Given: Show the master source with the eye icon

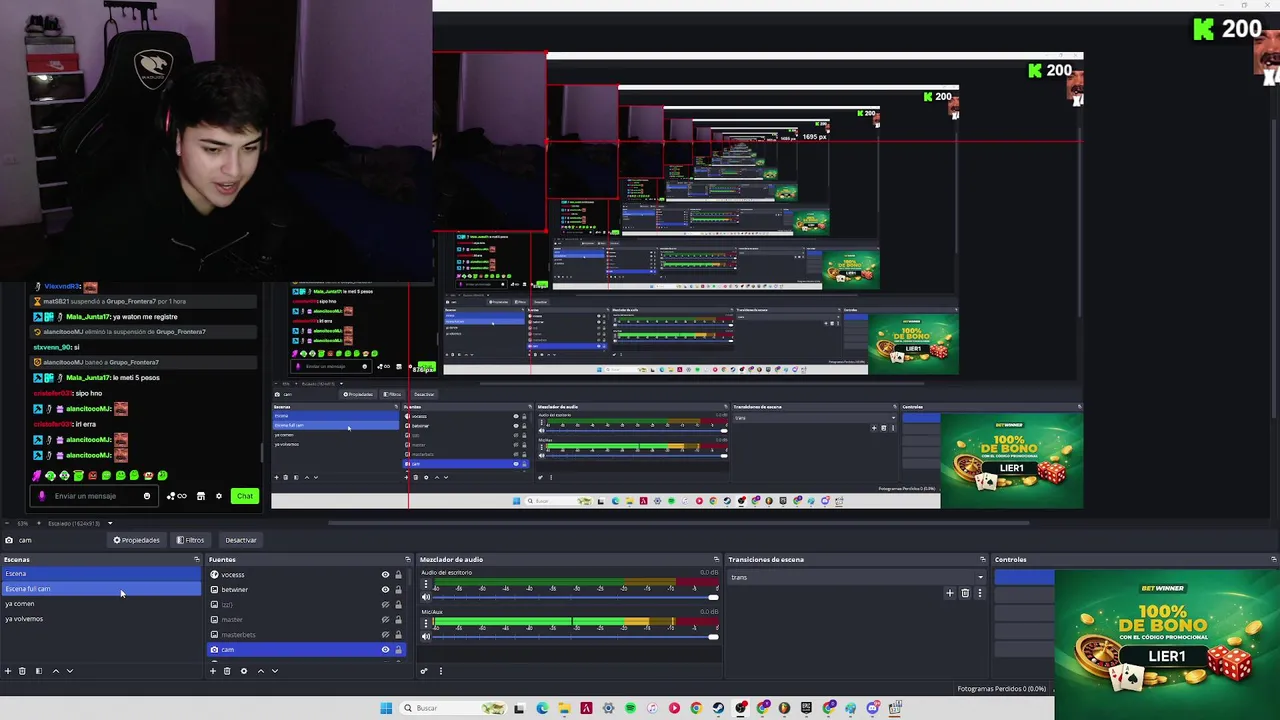Looking at the screenshot, I should coord(385,620).
